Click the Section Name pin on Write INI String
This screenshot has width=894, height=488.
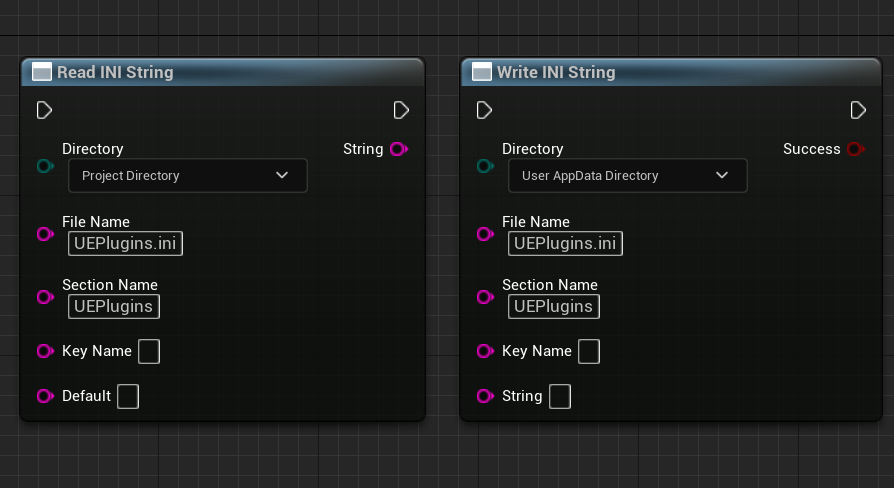(485, 297)
